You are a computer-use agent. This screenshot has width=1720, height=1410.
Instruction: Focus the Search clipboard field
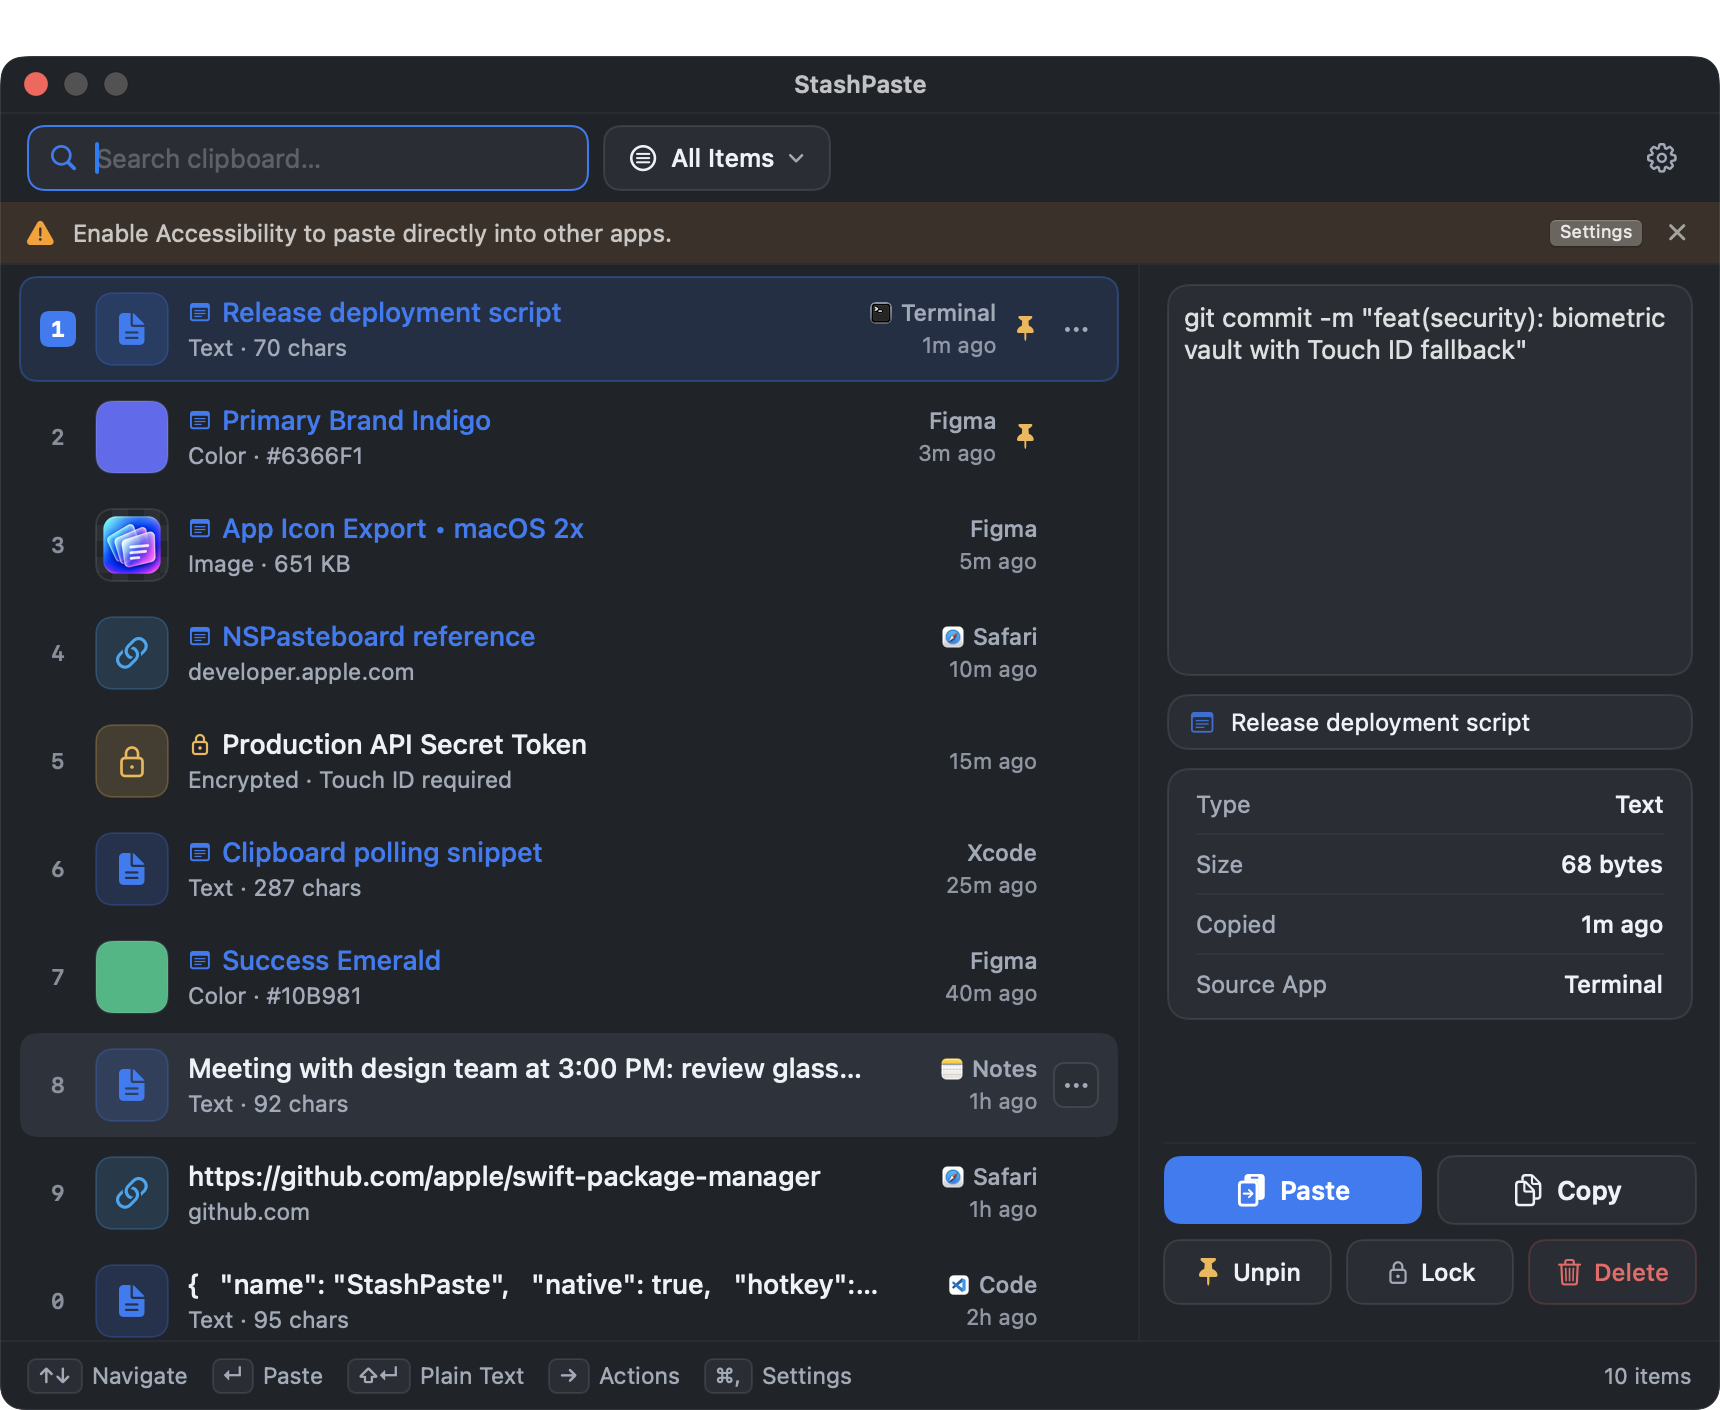(x=308, y=158)
